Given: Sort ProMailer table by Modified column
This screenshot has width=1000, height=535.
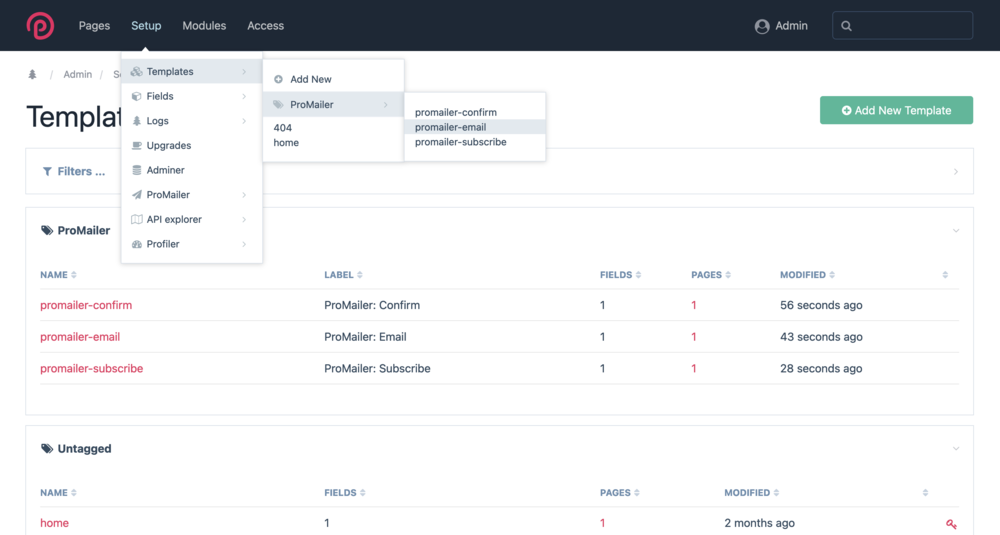Looking at the screenshot, I should pyautogui.click(x=808, y=275).
